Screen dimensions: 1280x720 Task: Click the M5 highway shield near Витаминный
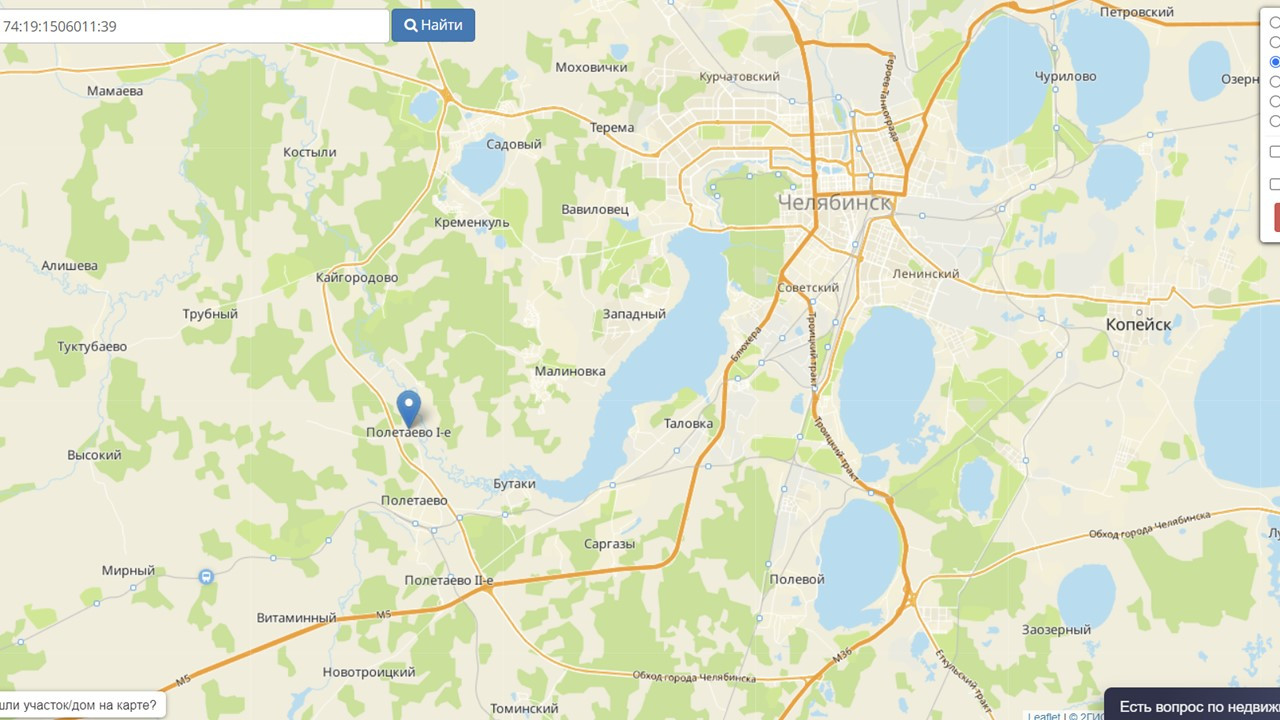coord(383,612)
